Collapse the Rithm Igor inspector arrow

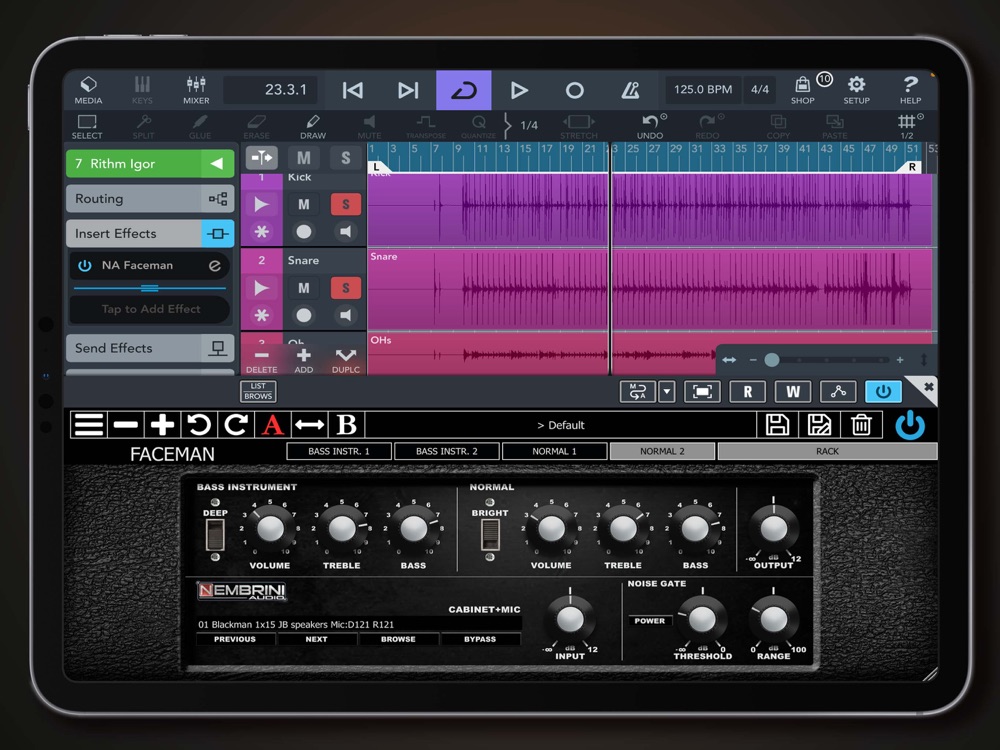(217, 163)
